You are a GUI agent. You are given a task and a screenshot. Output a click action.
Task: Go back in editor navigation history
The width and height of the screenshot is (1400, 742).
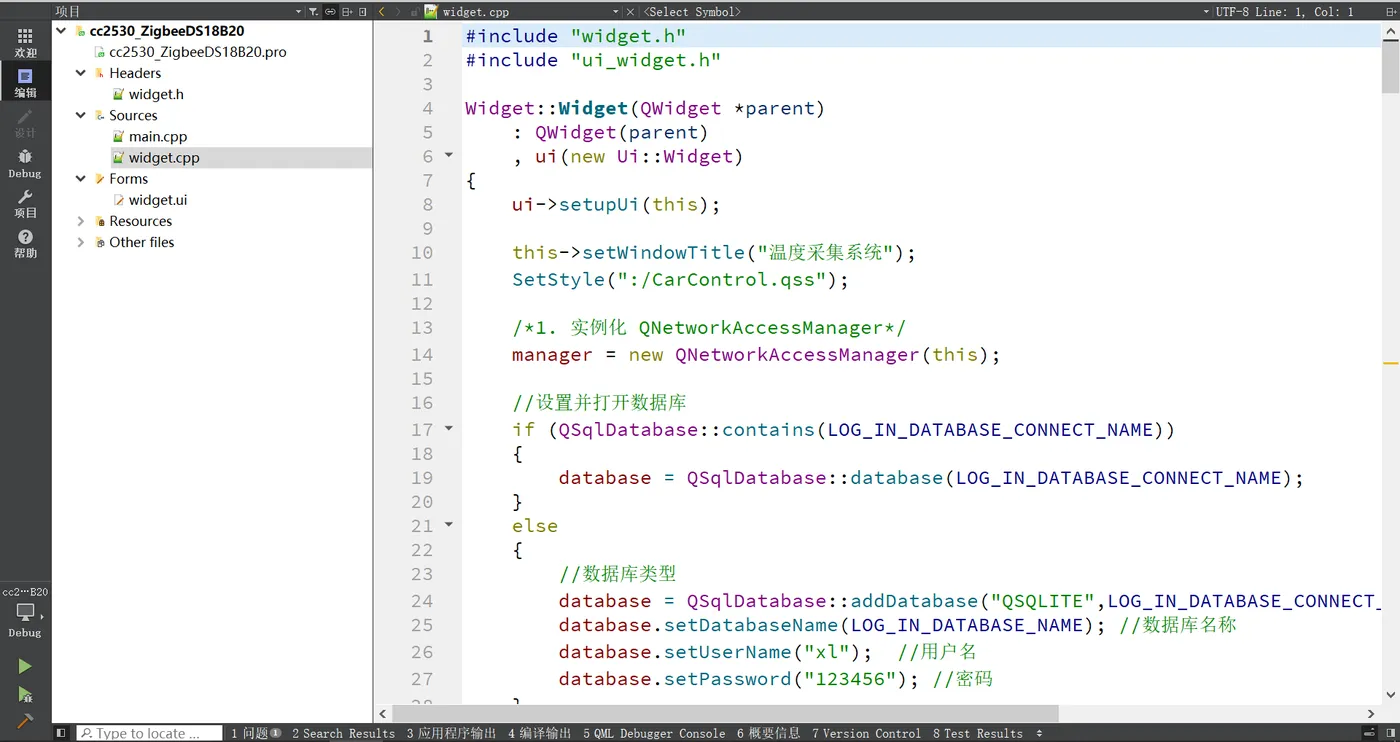click(382, 12)
